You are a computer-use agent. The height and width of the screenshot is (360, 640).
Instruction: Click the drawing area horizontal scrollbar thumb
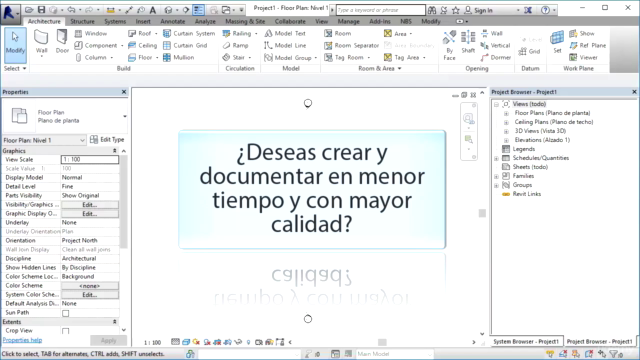click(382, 342)
